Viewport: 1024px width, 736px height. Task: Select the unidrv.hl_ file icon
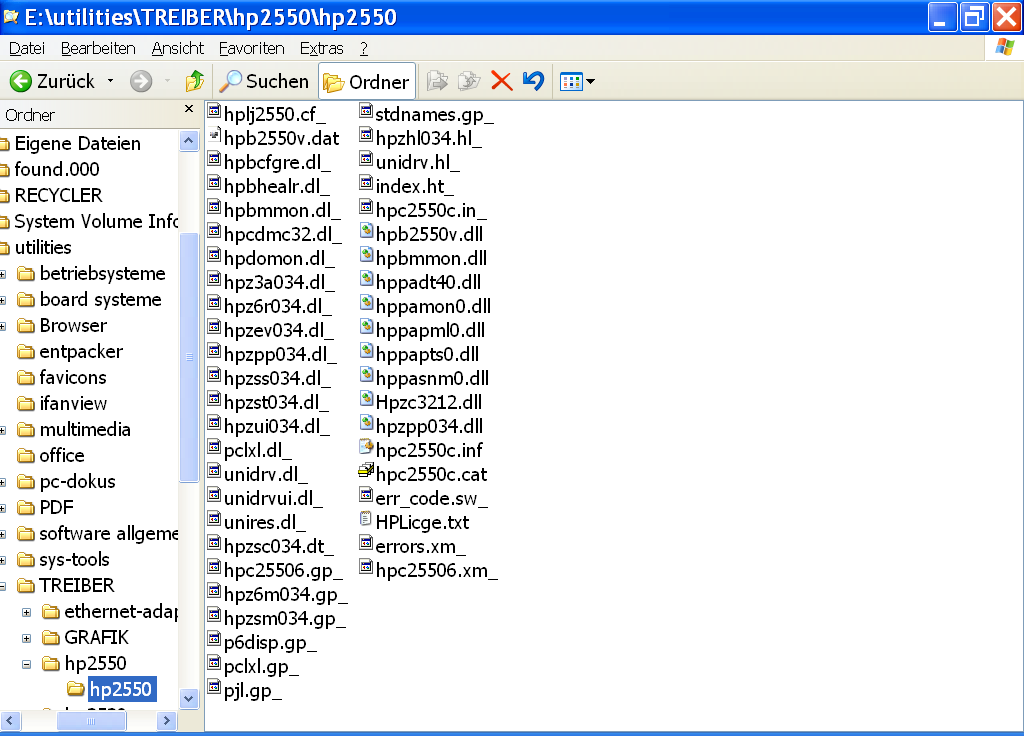366,160
